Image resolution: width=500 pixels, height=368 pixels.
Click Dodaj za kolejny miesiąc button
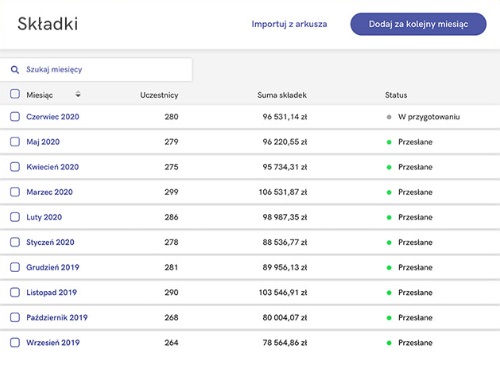(418, 24)
